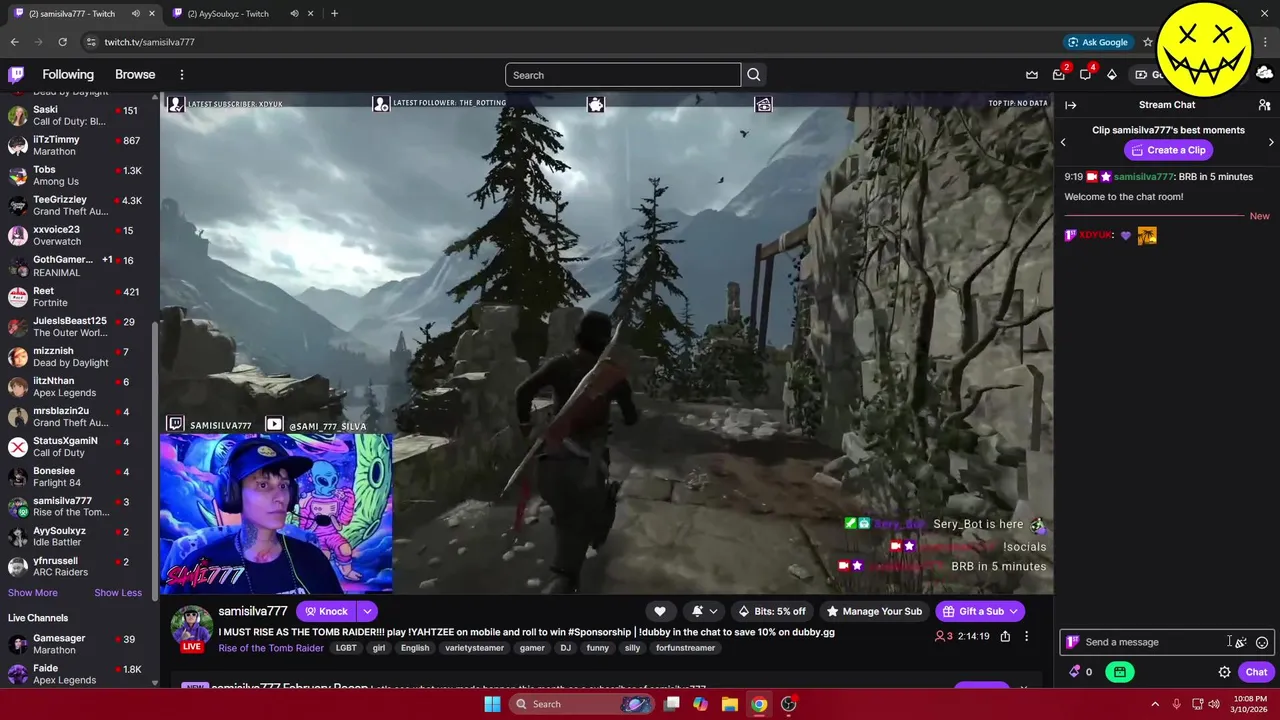Collapse the Stream Chat panel
The width and height of the screenshot is (1280, 720).
(x=1070, y=105)
